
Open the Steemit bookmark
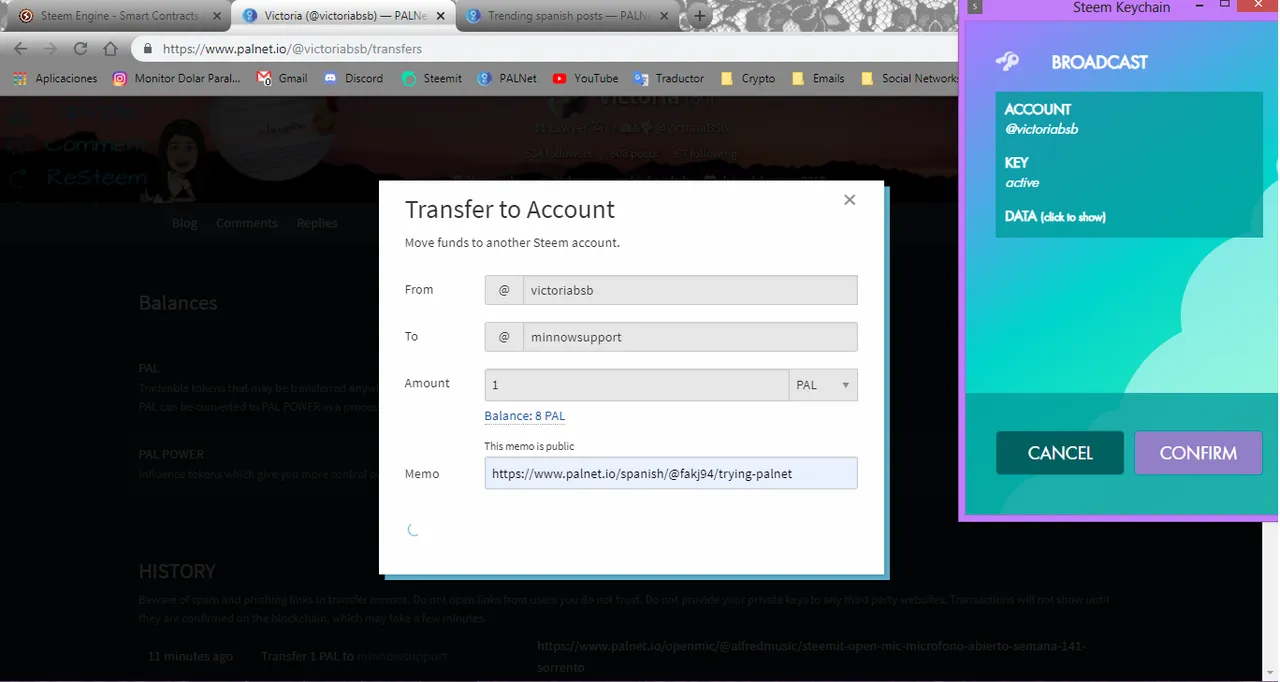click(x=432, y=78)
